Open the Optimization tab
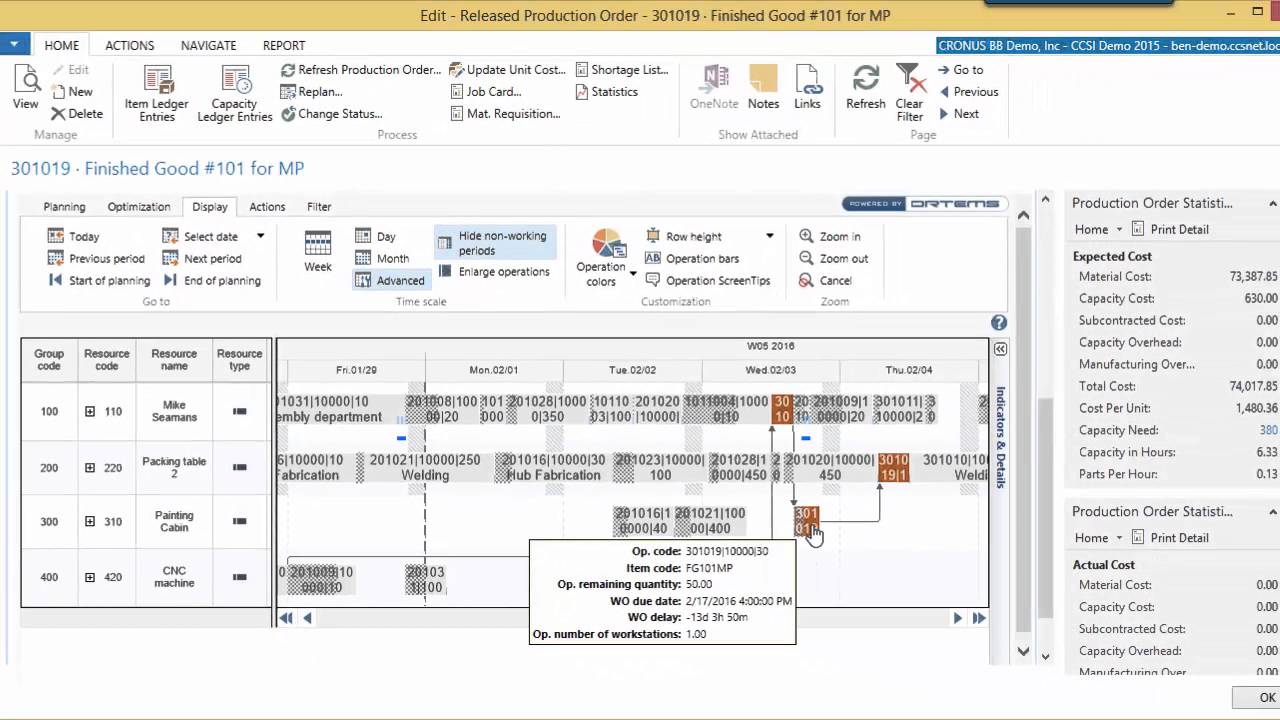The width and height of the screenshot is (1280, 720). pos(139,207)
